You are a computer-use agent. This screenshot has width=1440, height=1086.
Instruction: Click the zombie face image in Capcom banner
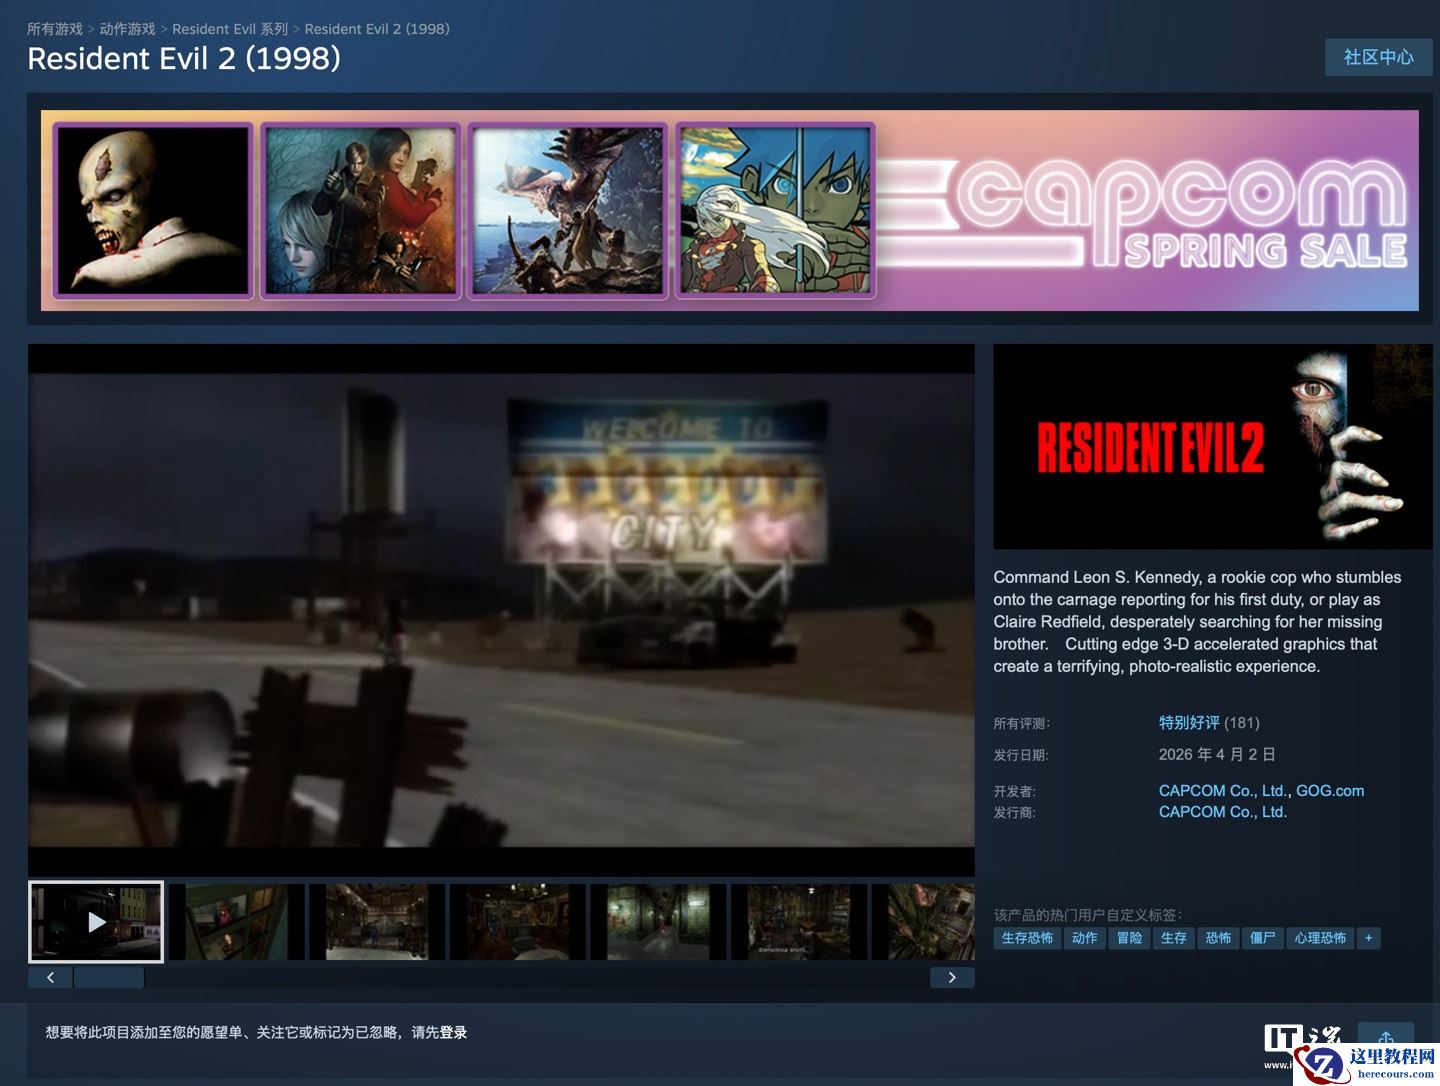tap(153, 211)
